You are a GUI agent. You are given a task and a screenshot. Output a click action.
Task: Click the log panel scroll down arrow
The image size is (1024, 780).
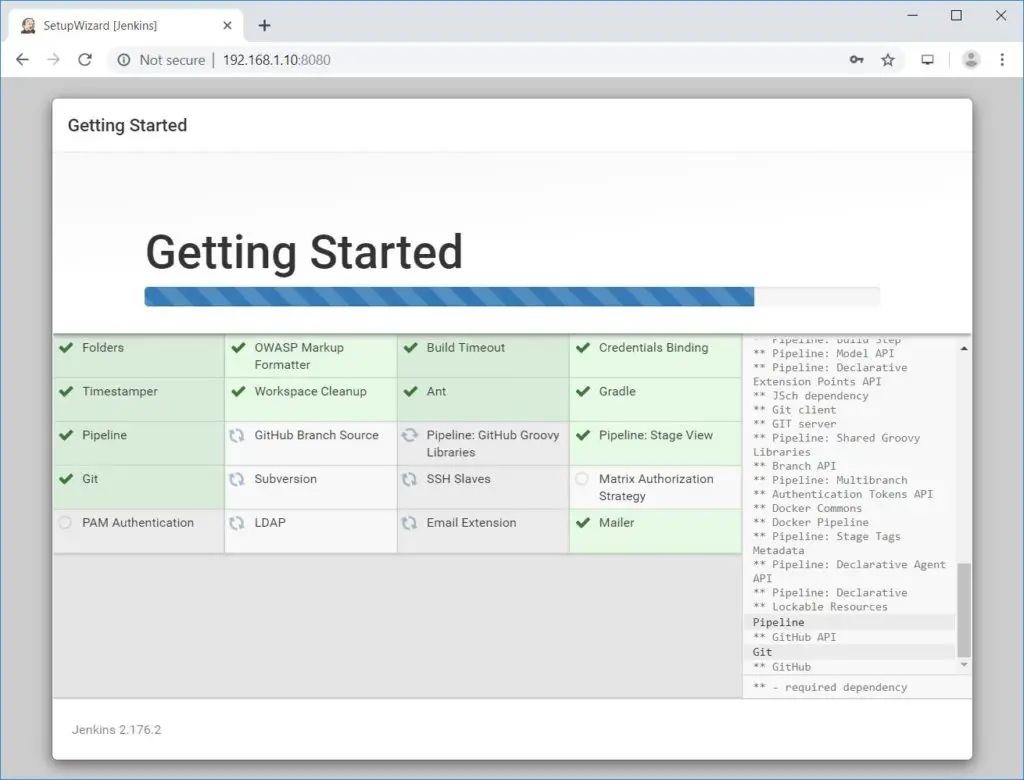964,664
